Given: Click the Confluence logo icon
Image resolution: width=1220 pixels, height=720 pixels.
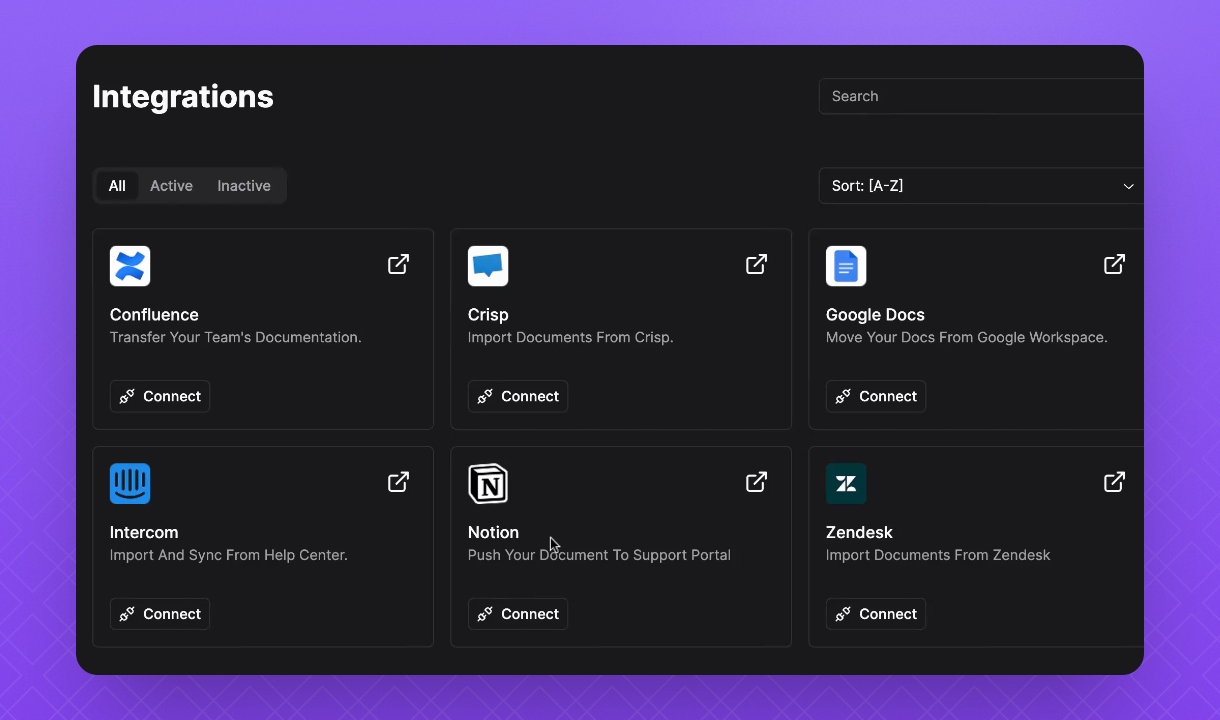Looking at the screenshot, I should [130, 266].
